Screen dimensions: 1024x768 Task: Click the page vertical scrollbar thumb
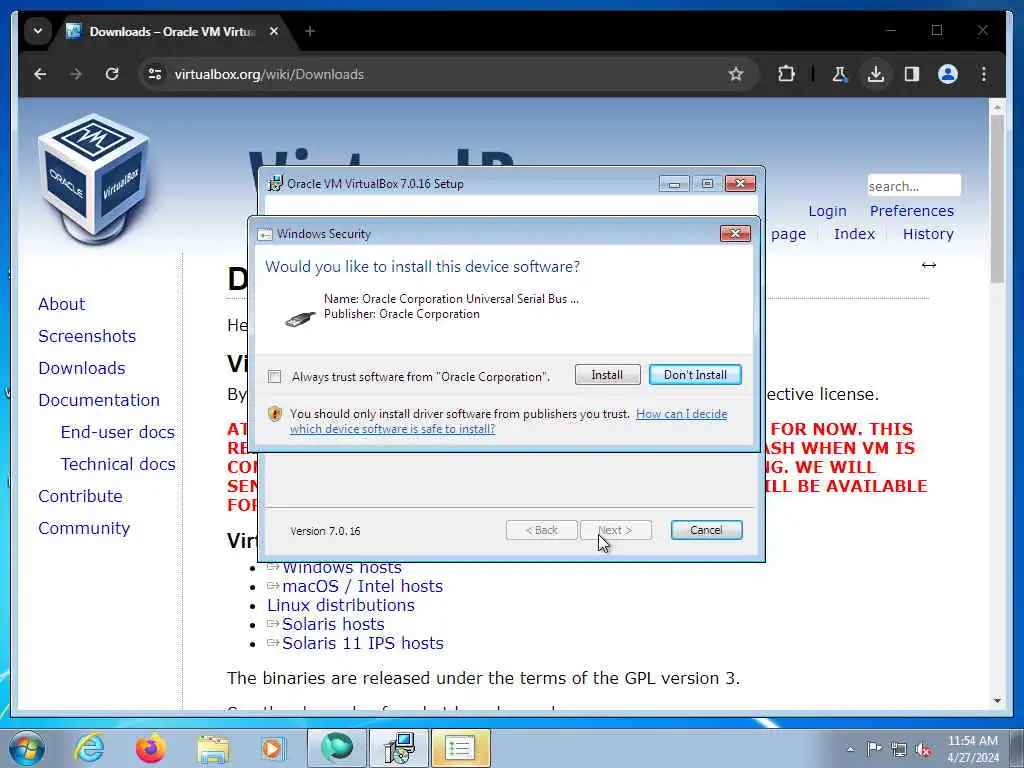pyautogui.click(x=997, y=199)
